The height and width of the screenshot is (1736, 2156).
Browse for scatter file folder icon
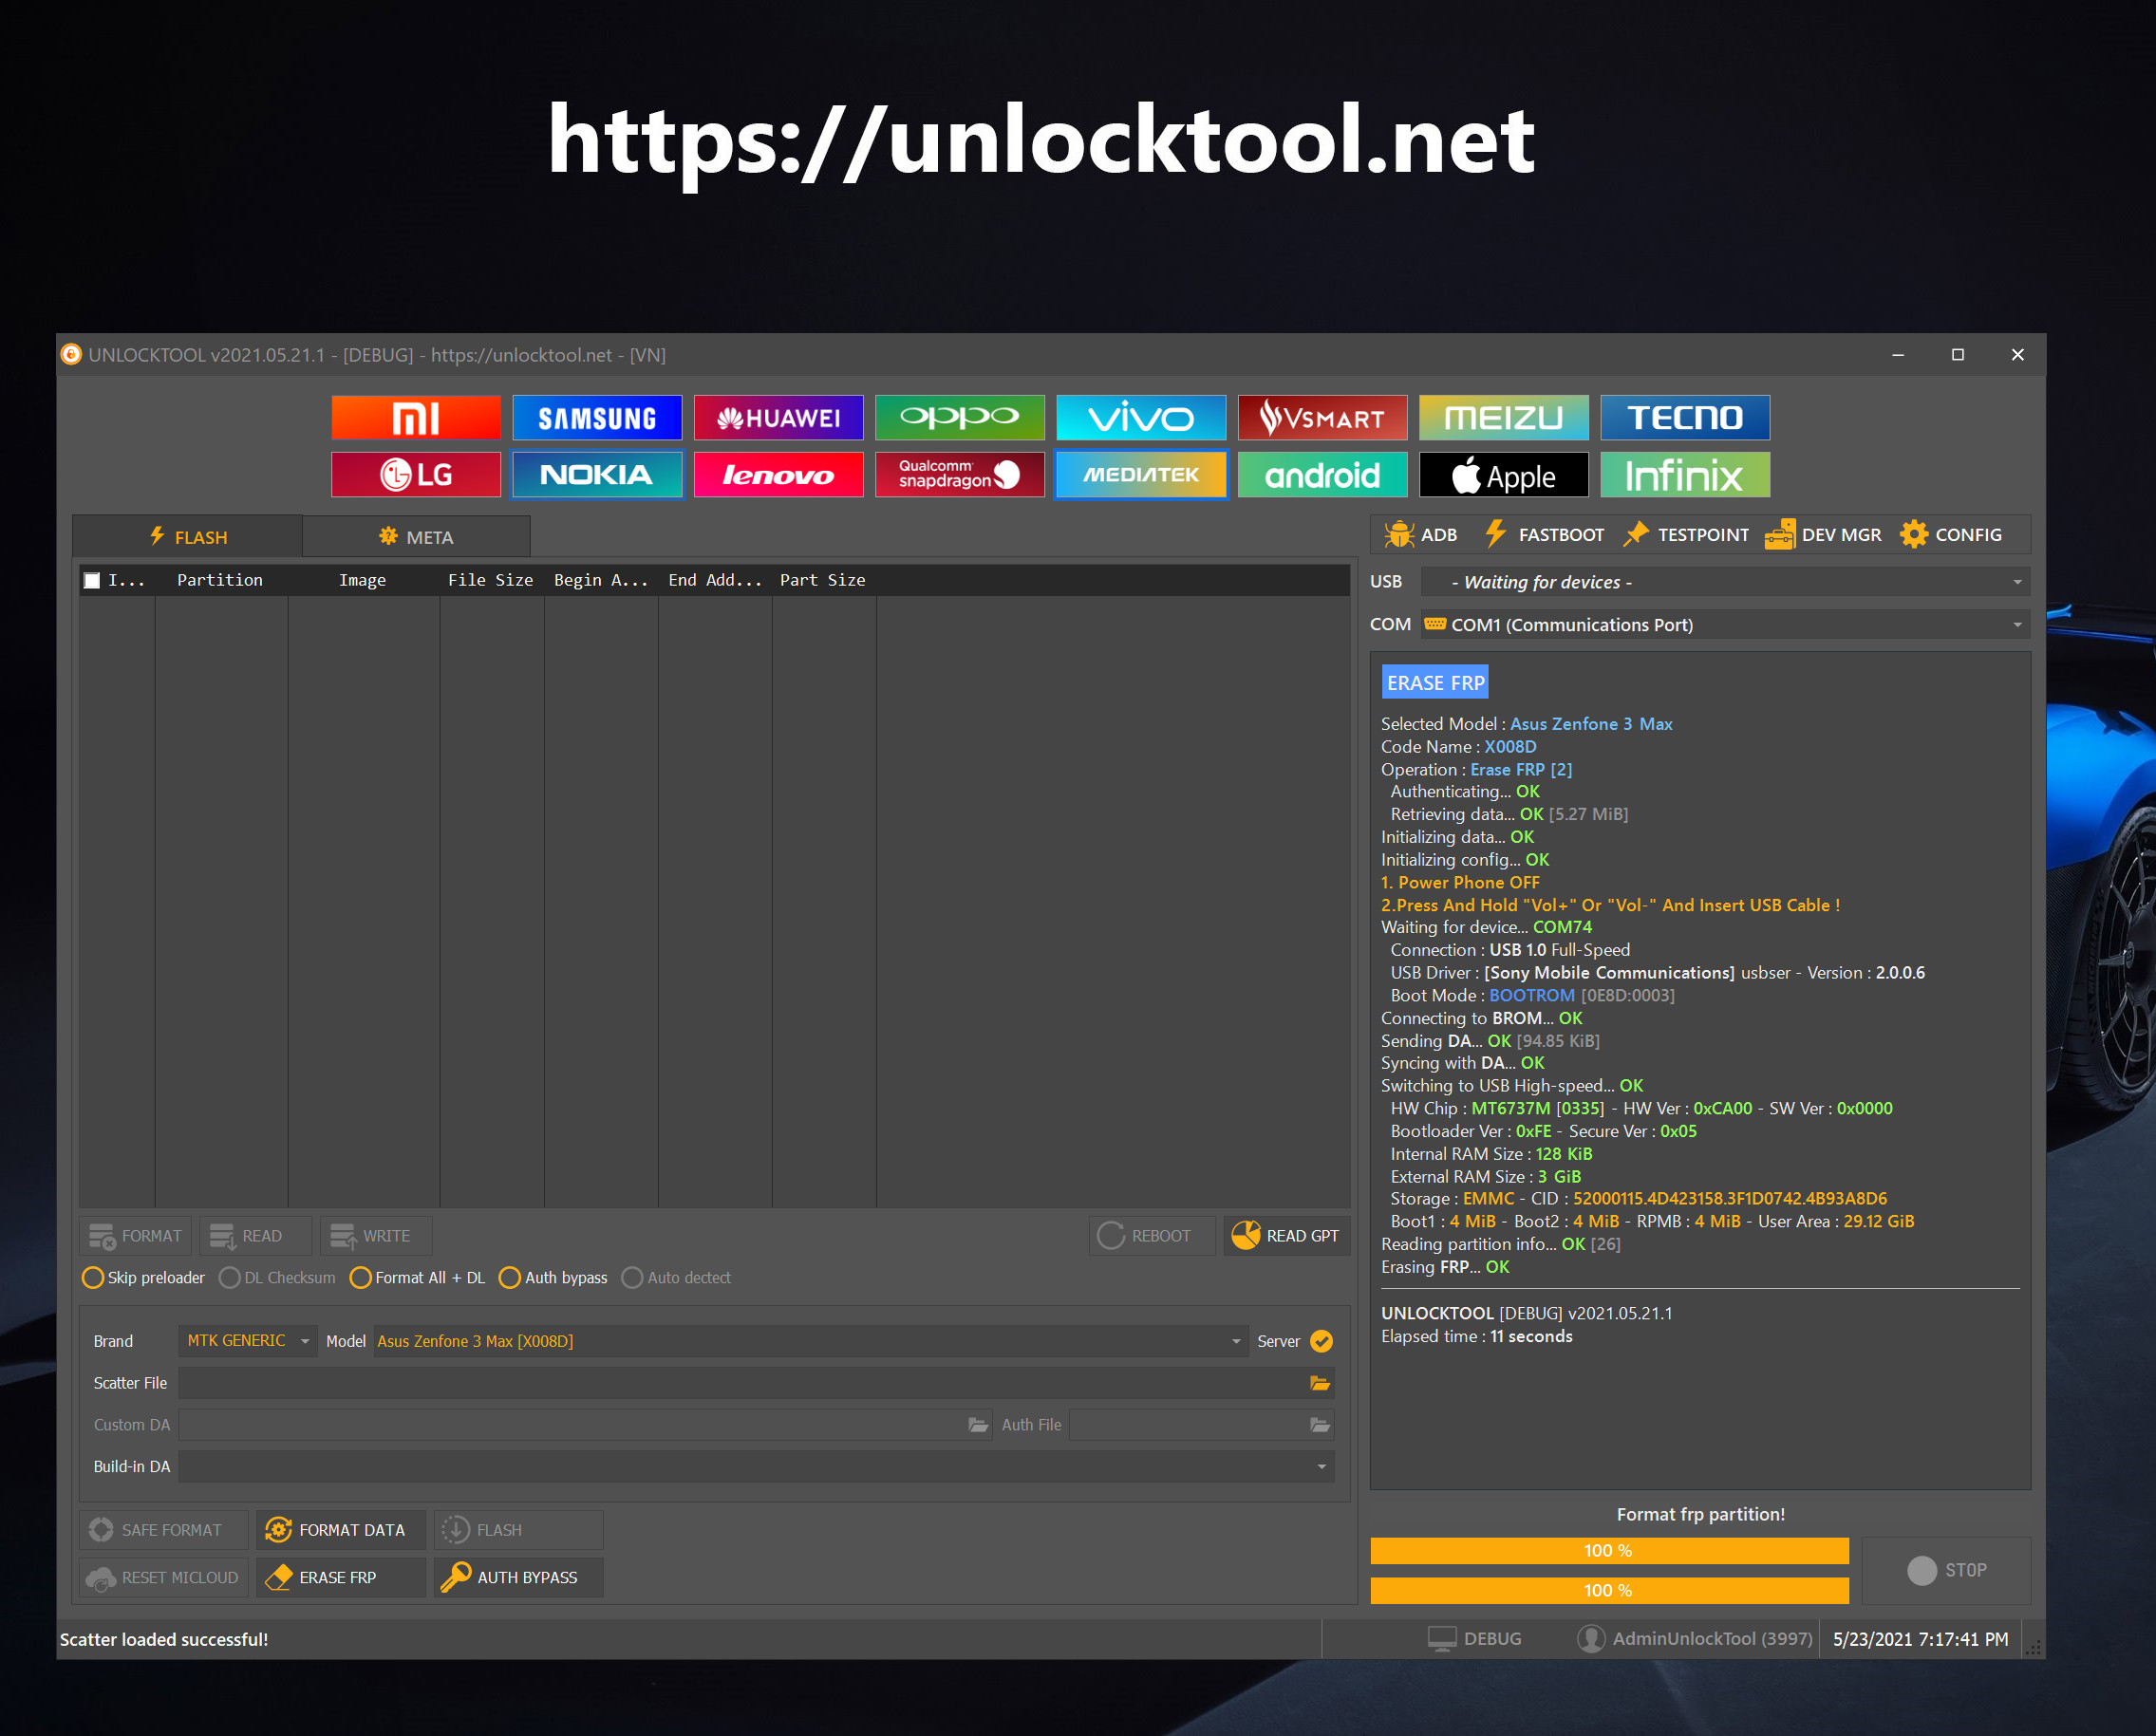click(1320, 1384)
